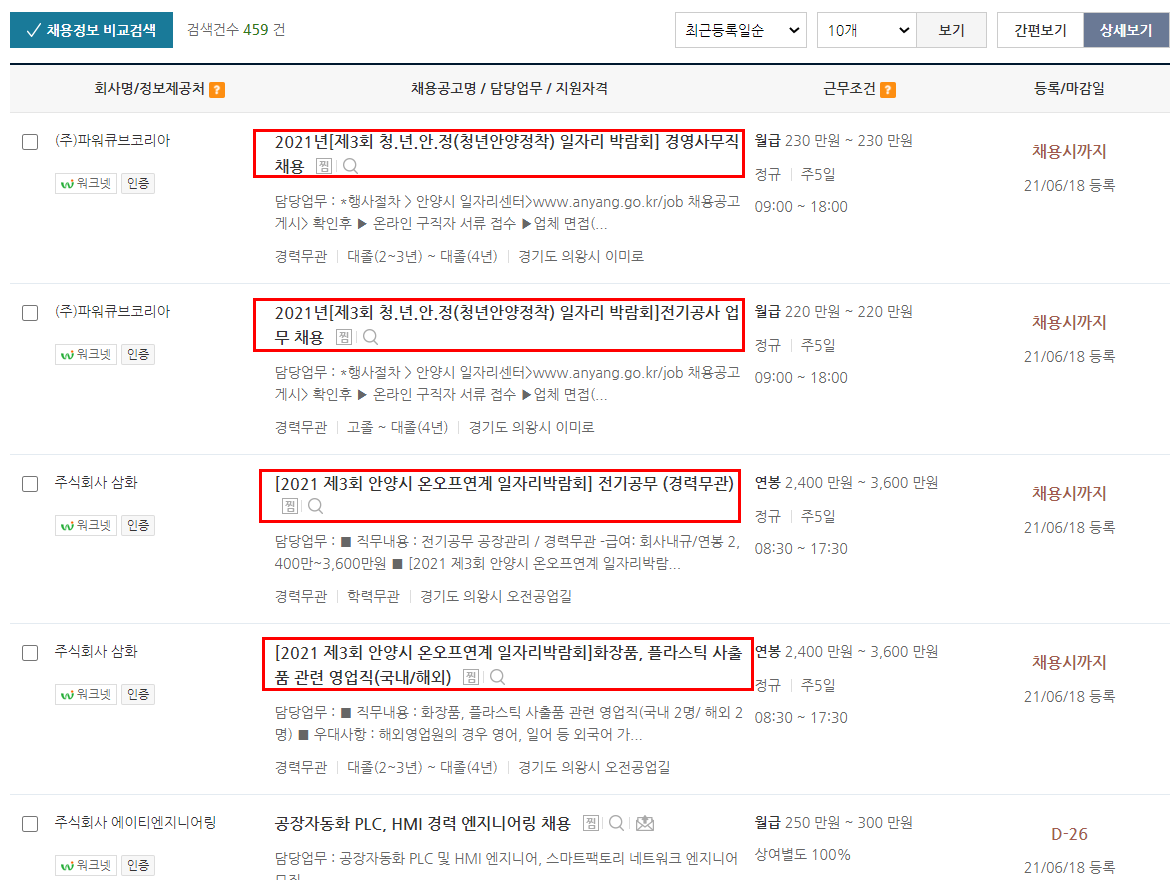The height and width of the screenshot is (880, 1176).
Task: Click the 등록/마감일 column header
Action: [x=1069, y=89]
